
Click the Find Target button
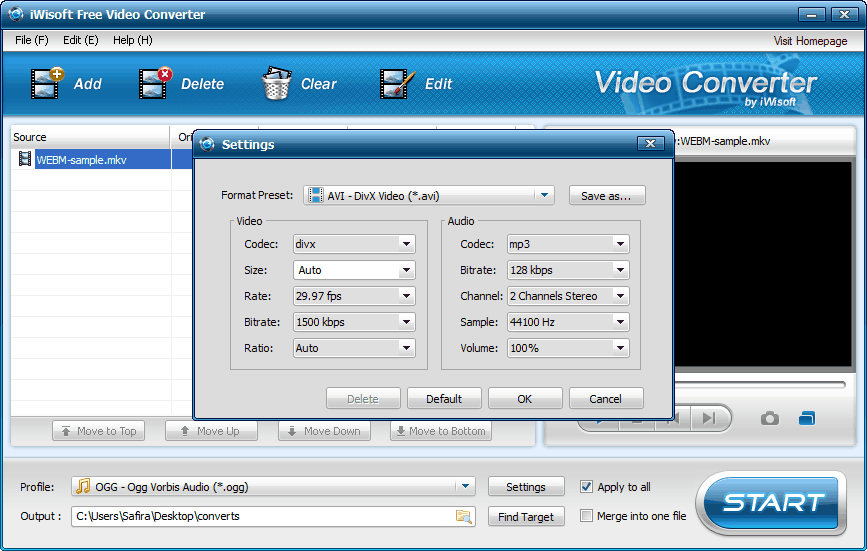coord(526,516)
